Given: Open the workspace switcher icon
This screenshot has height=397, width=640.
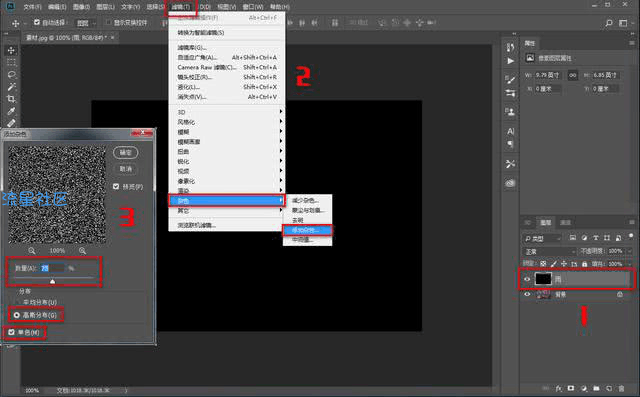Looking at the screenshot, I should coord(623,23).
